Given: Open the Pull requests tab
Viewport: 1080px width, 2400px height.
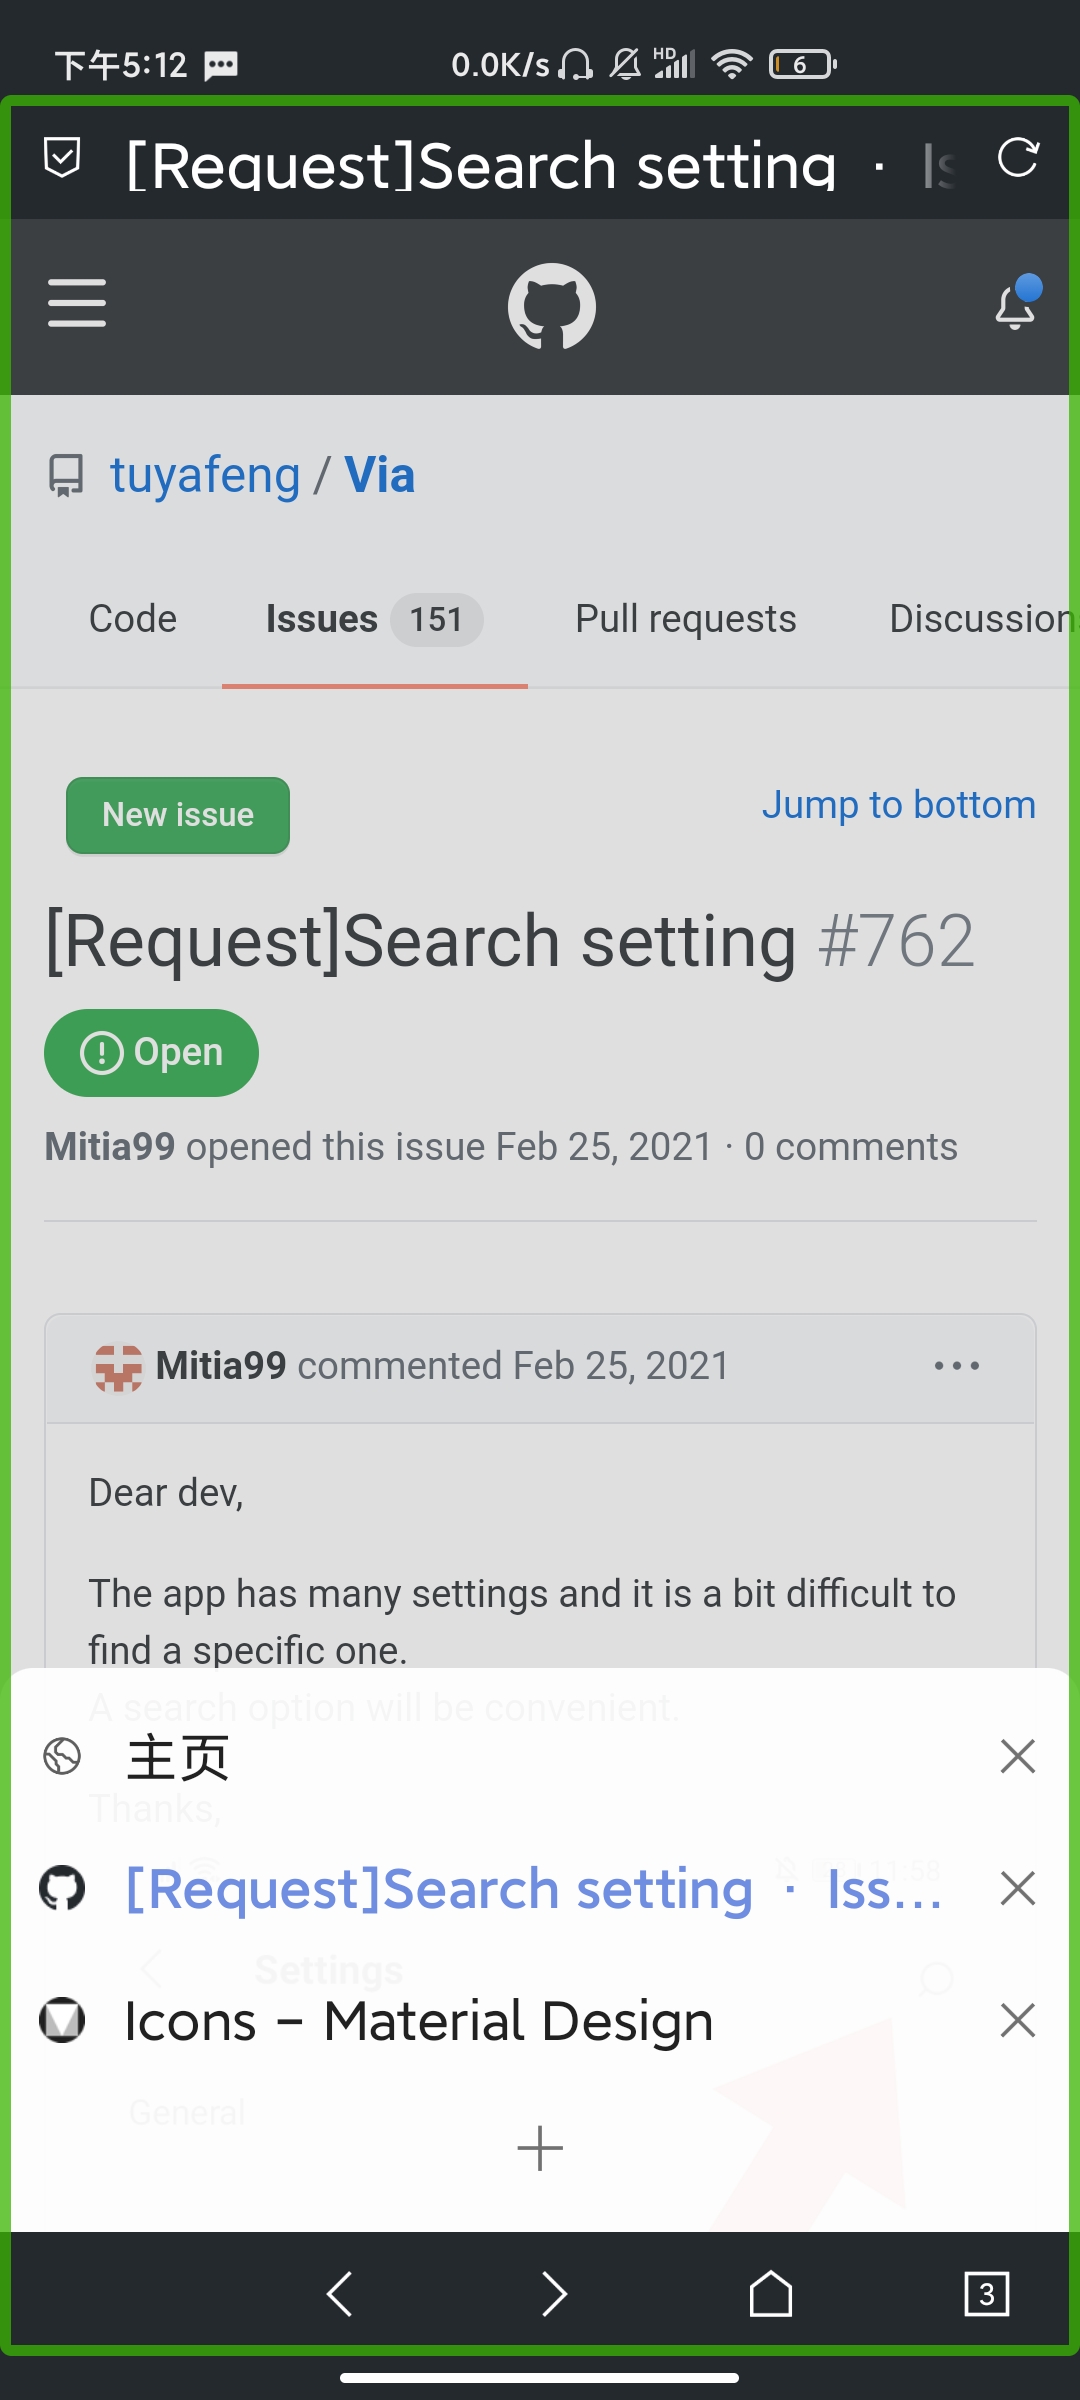Looking at the screenshot, I should [685, 618].
